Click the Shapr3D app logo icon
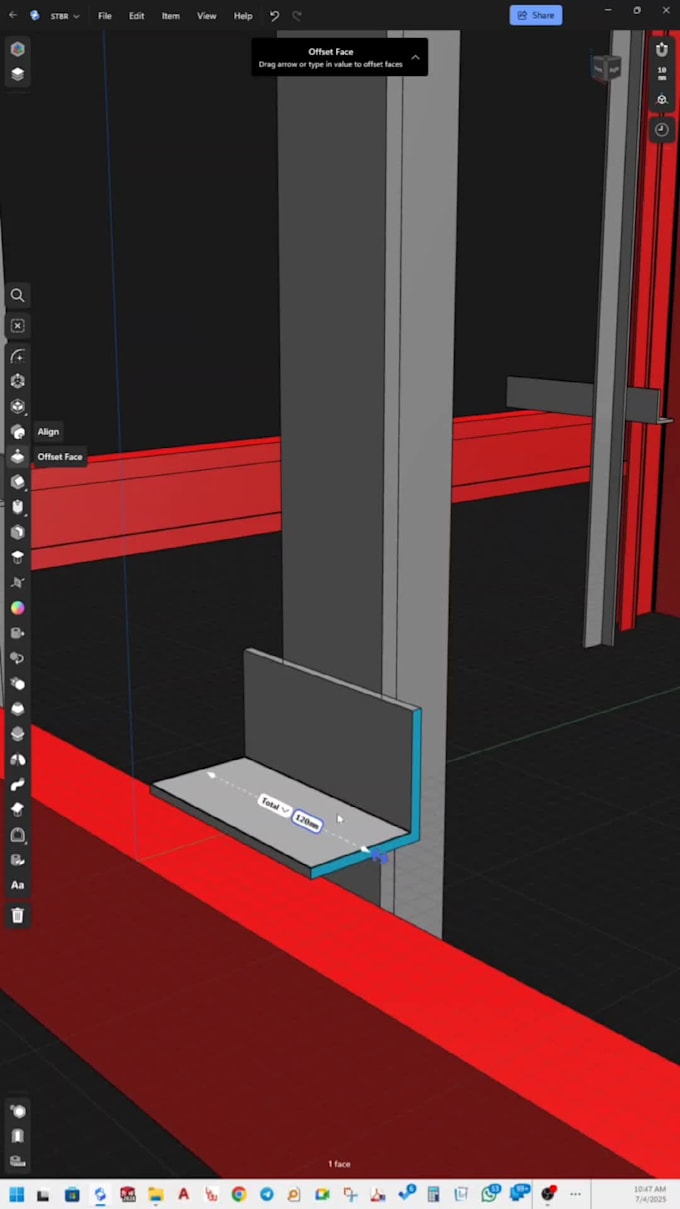This screenshot has width=680, height=1209. click(x=35, y=16)
